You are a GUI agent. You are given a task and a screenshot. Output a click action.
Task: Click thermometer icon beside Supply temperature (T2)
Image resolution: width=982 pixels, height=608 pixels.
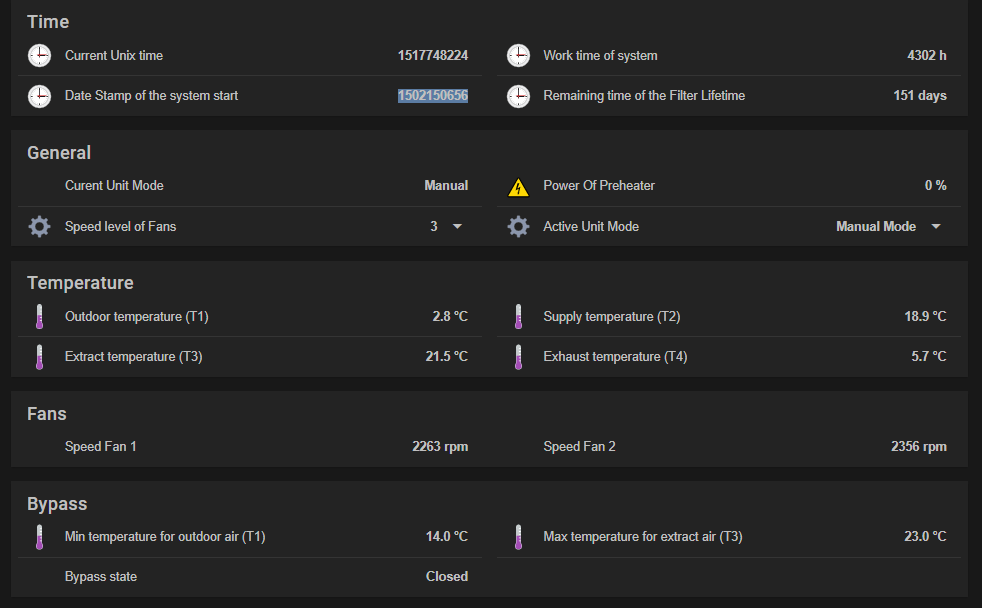(518, 317)
